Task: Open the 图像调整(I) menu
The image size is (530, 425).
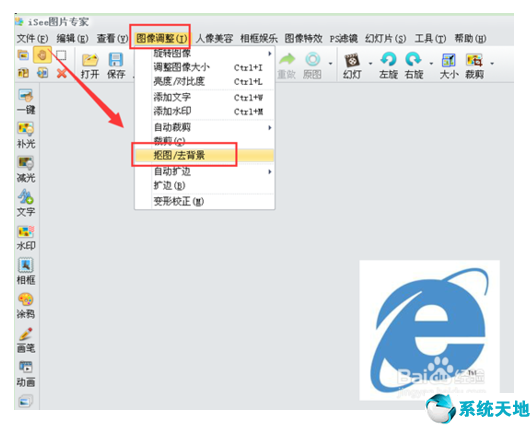Action: coord(161,39)
